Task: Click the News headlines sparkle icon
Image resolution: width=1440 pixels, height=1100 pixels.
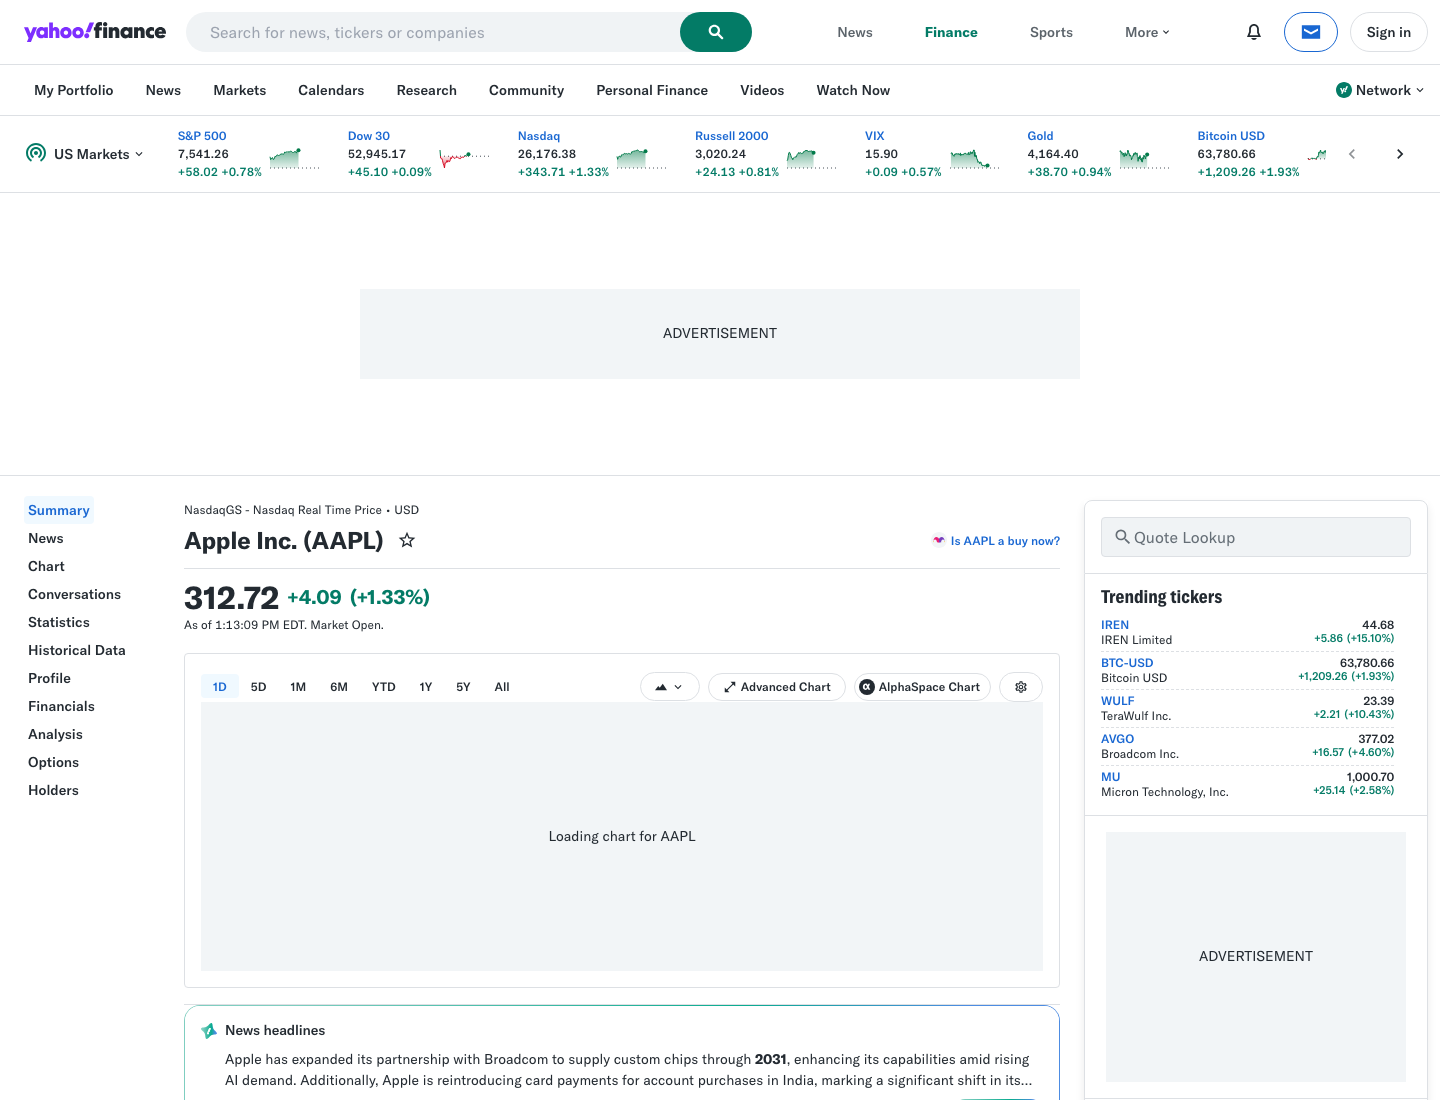Action: click(209, 1031)
